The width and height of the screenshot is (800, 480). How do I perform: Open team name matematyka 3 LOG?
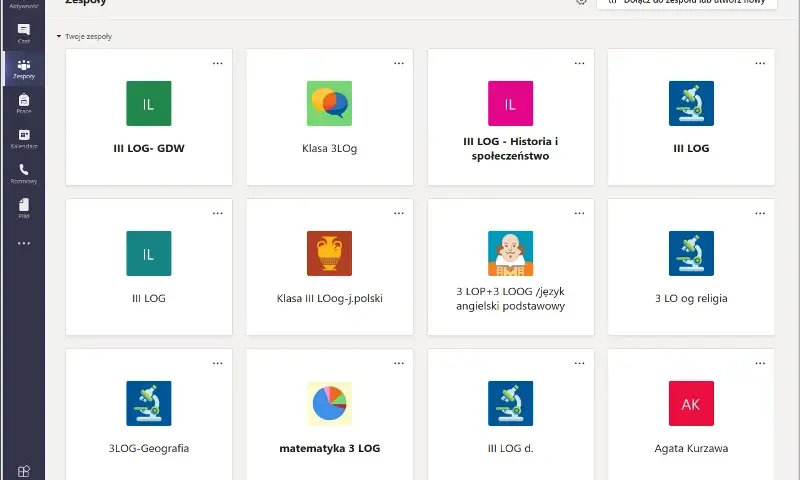point(330,448)
